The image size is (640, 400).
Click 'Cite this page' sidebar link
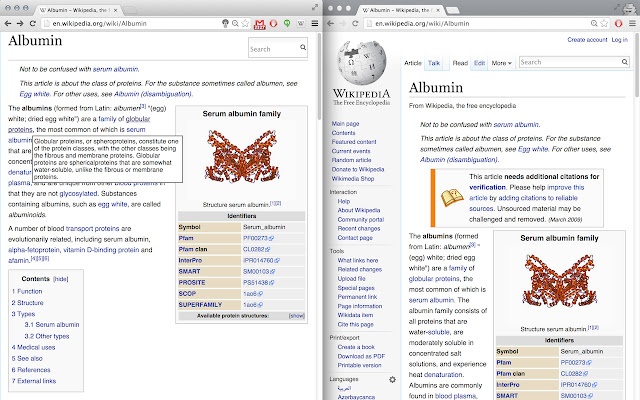coord(356,324)
